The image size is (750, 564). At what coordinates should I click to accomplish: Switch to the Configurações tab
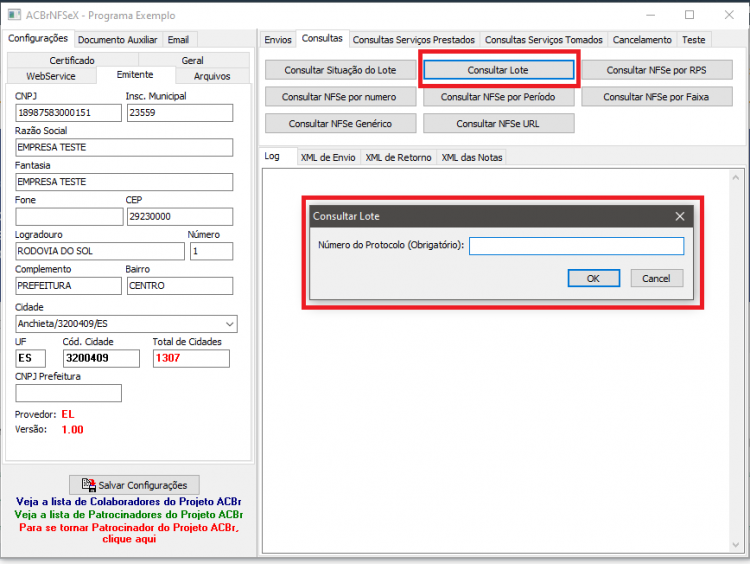pyautogui.click(x=38, y=38)
